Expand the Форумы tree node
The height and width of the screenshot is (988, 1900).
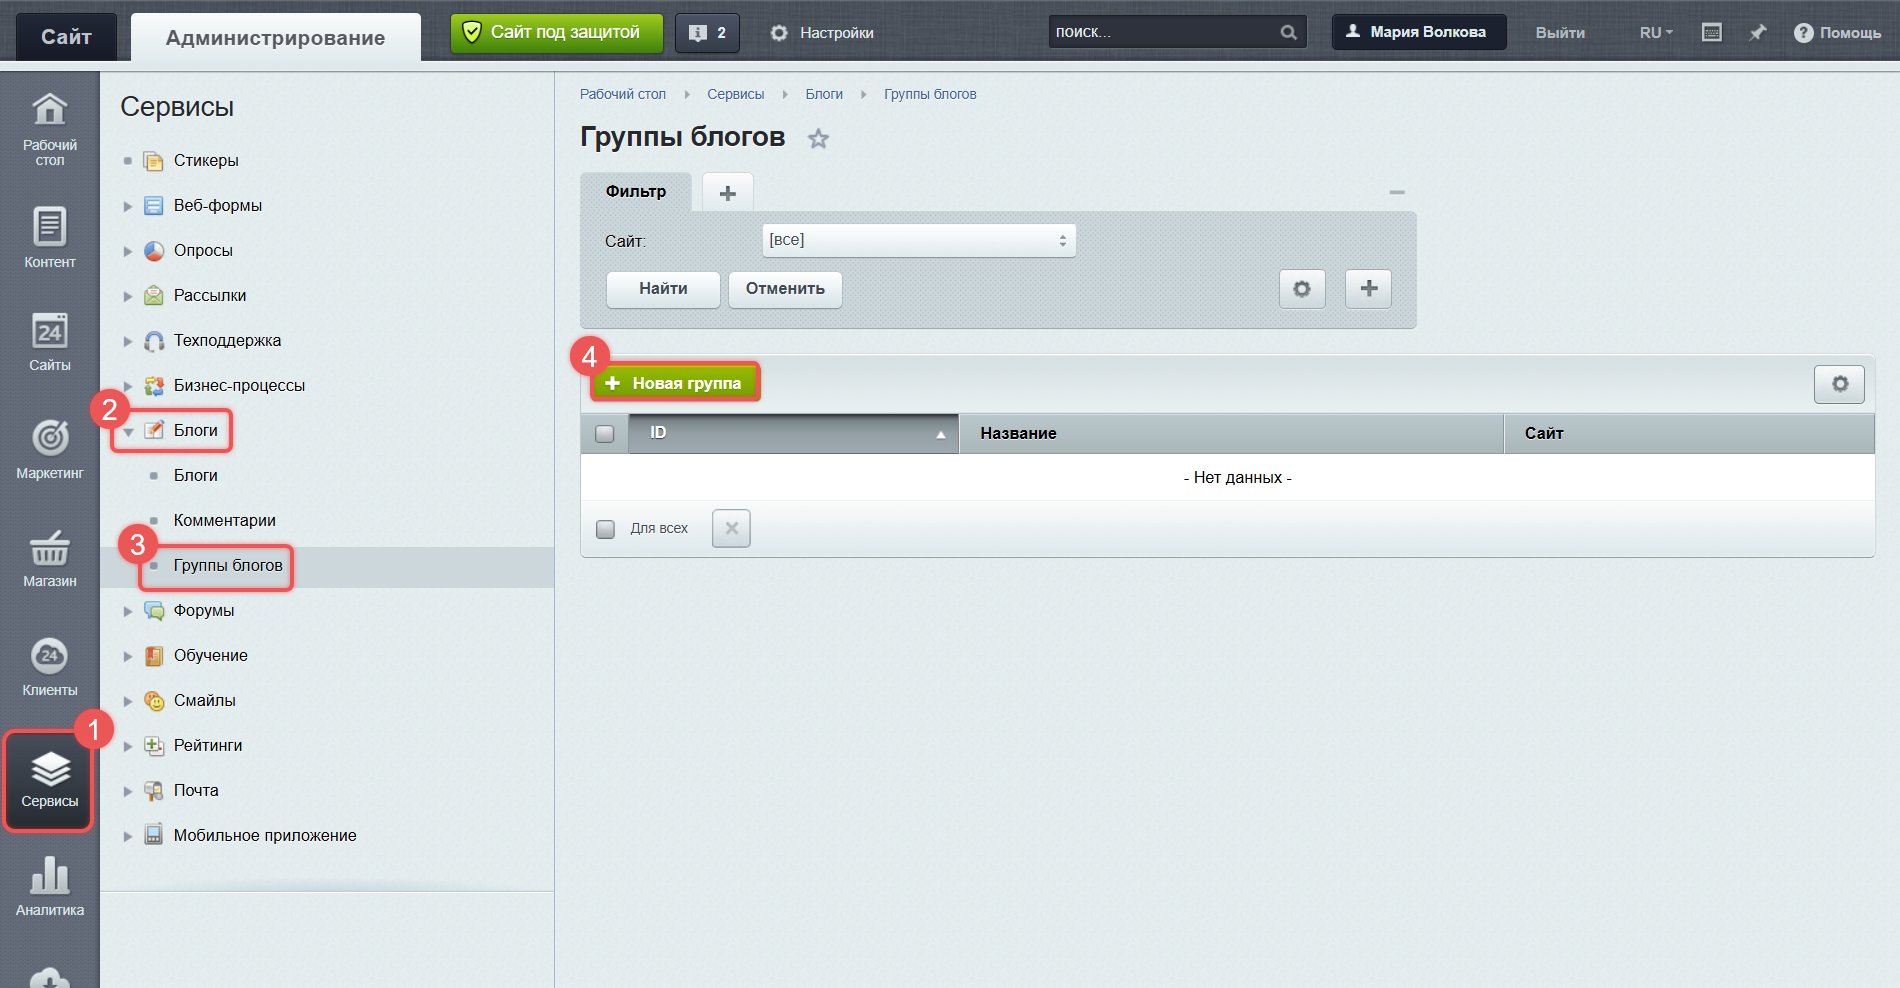[128, 611]
